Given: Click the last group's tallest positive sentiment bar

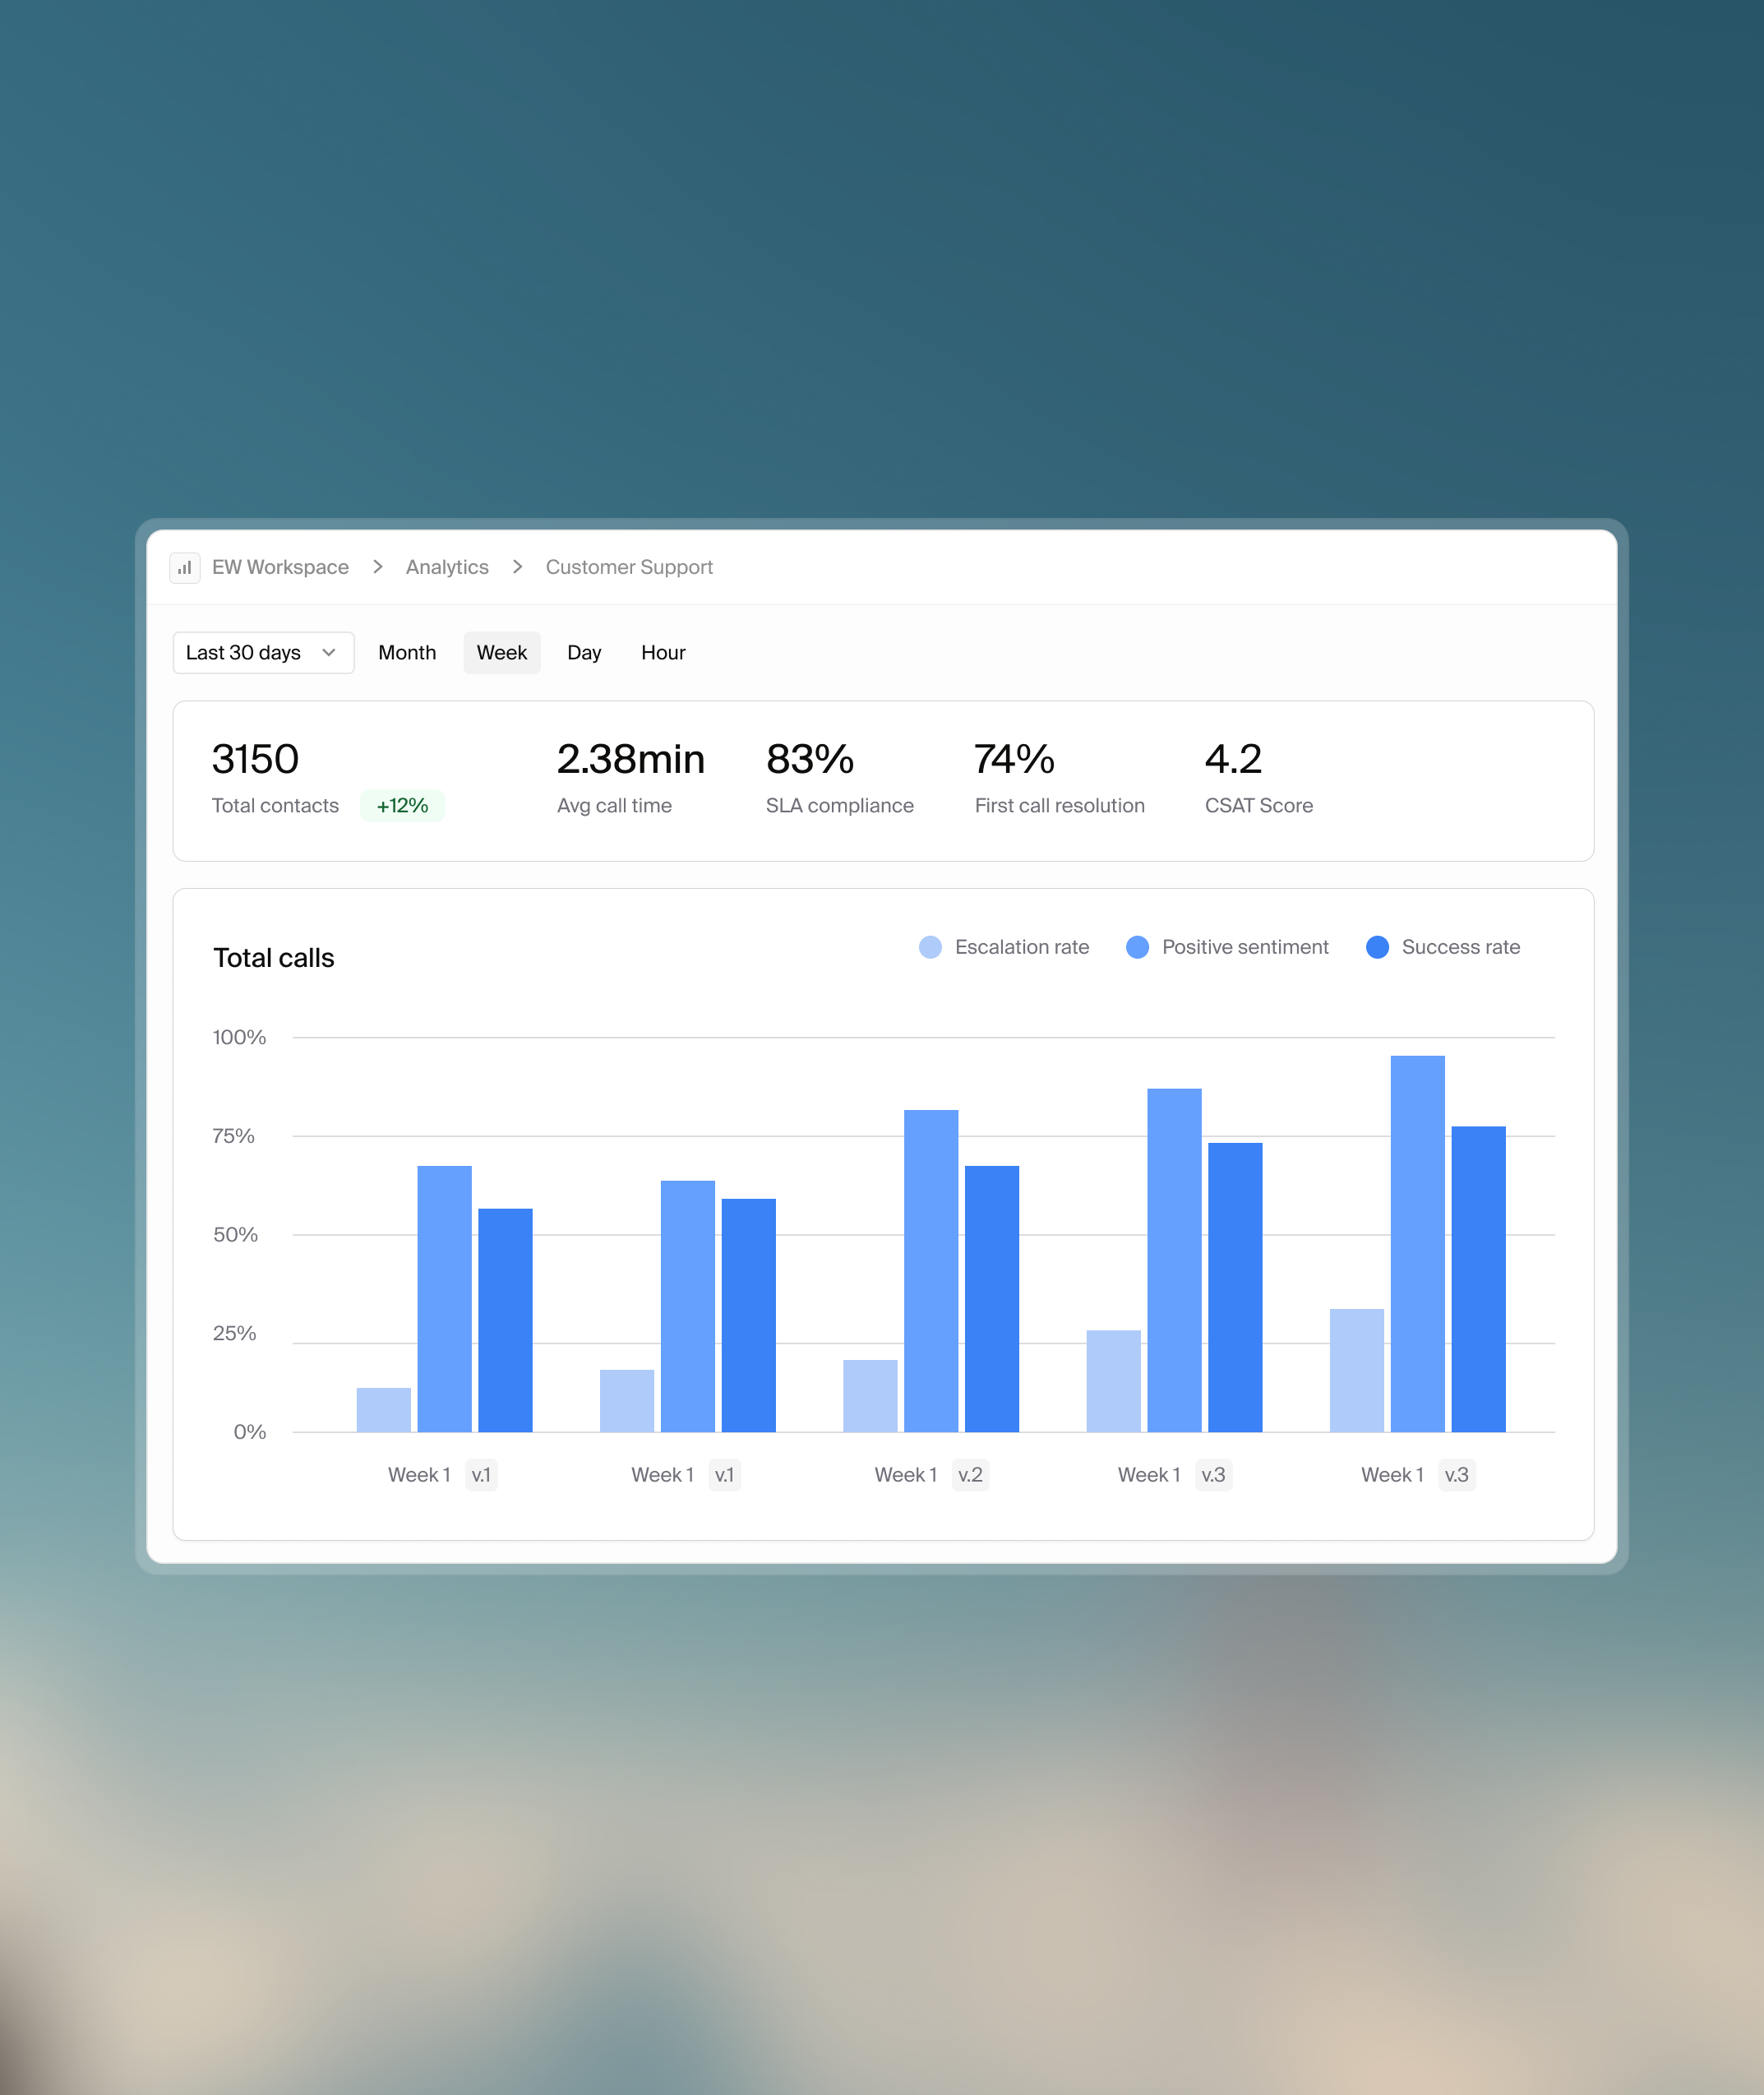Looking at the screenshot, I should 1418,1244.
